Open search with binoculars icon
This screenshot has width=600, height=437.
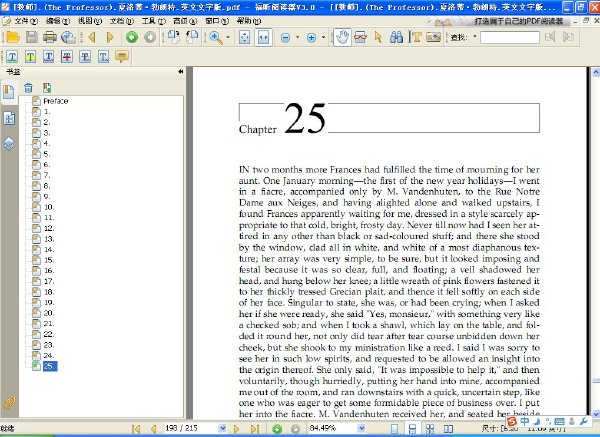point(396,37)
